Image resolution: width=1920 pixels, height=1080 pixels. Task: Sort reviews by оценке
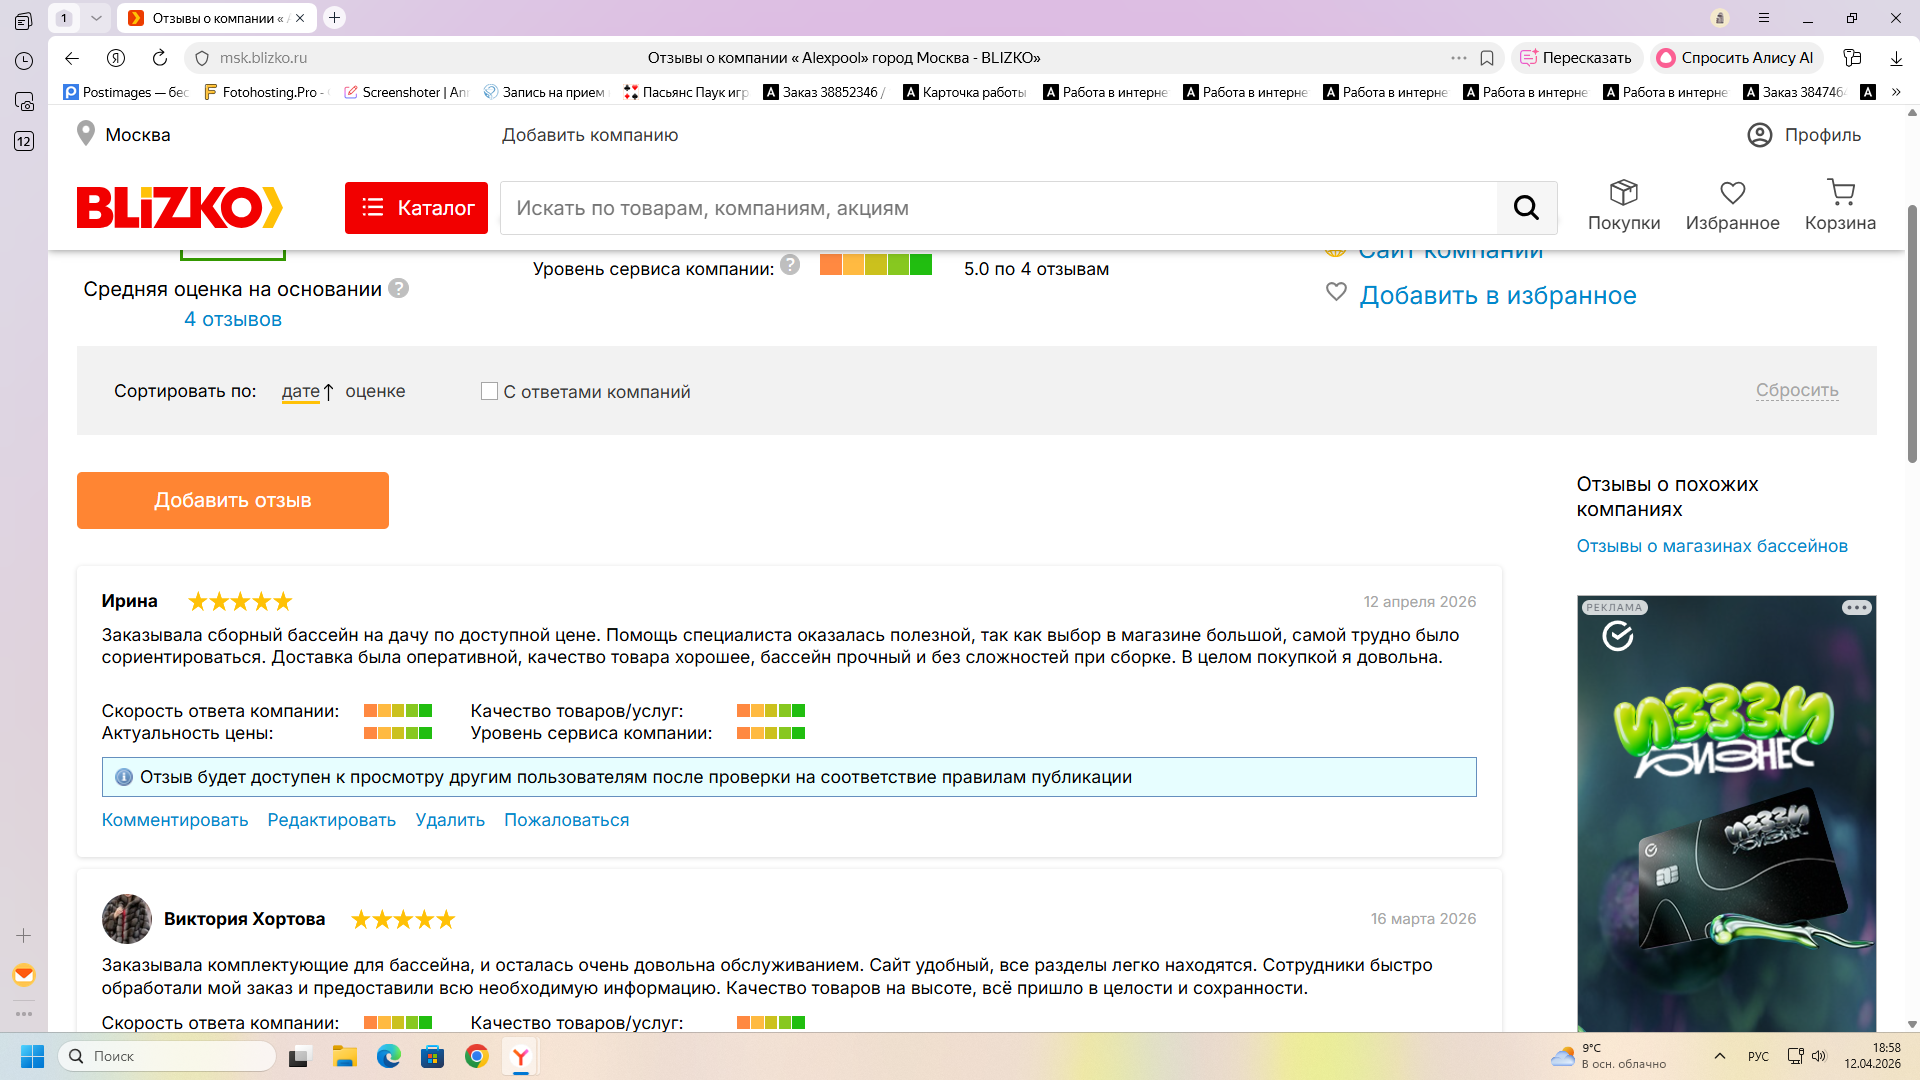tap(375, 392)
